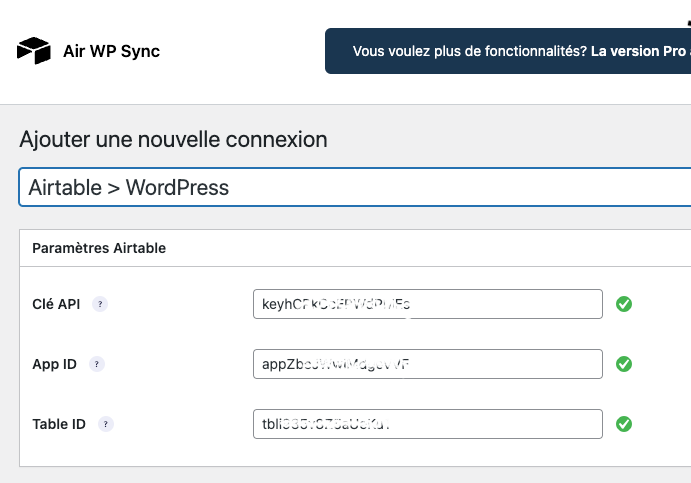
Task: Click the Air WP Sync cube logo
Action: [34, 51]
